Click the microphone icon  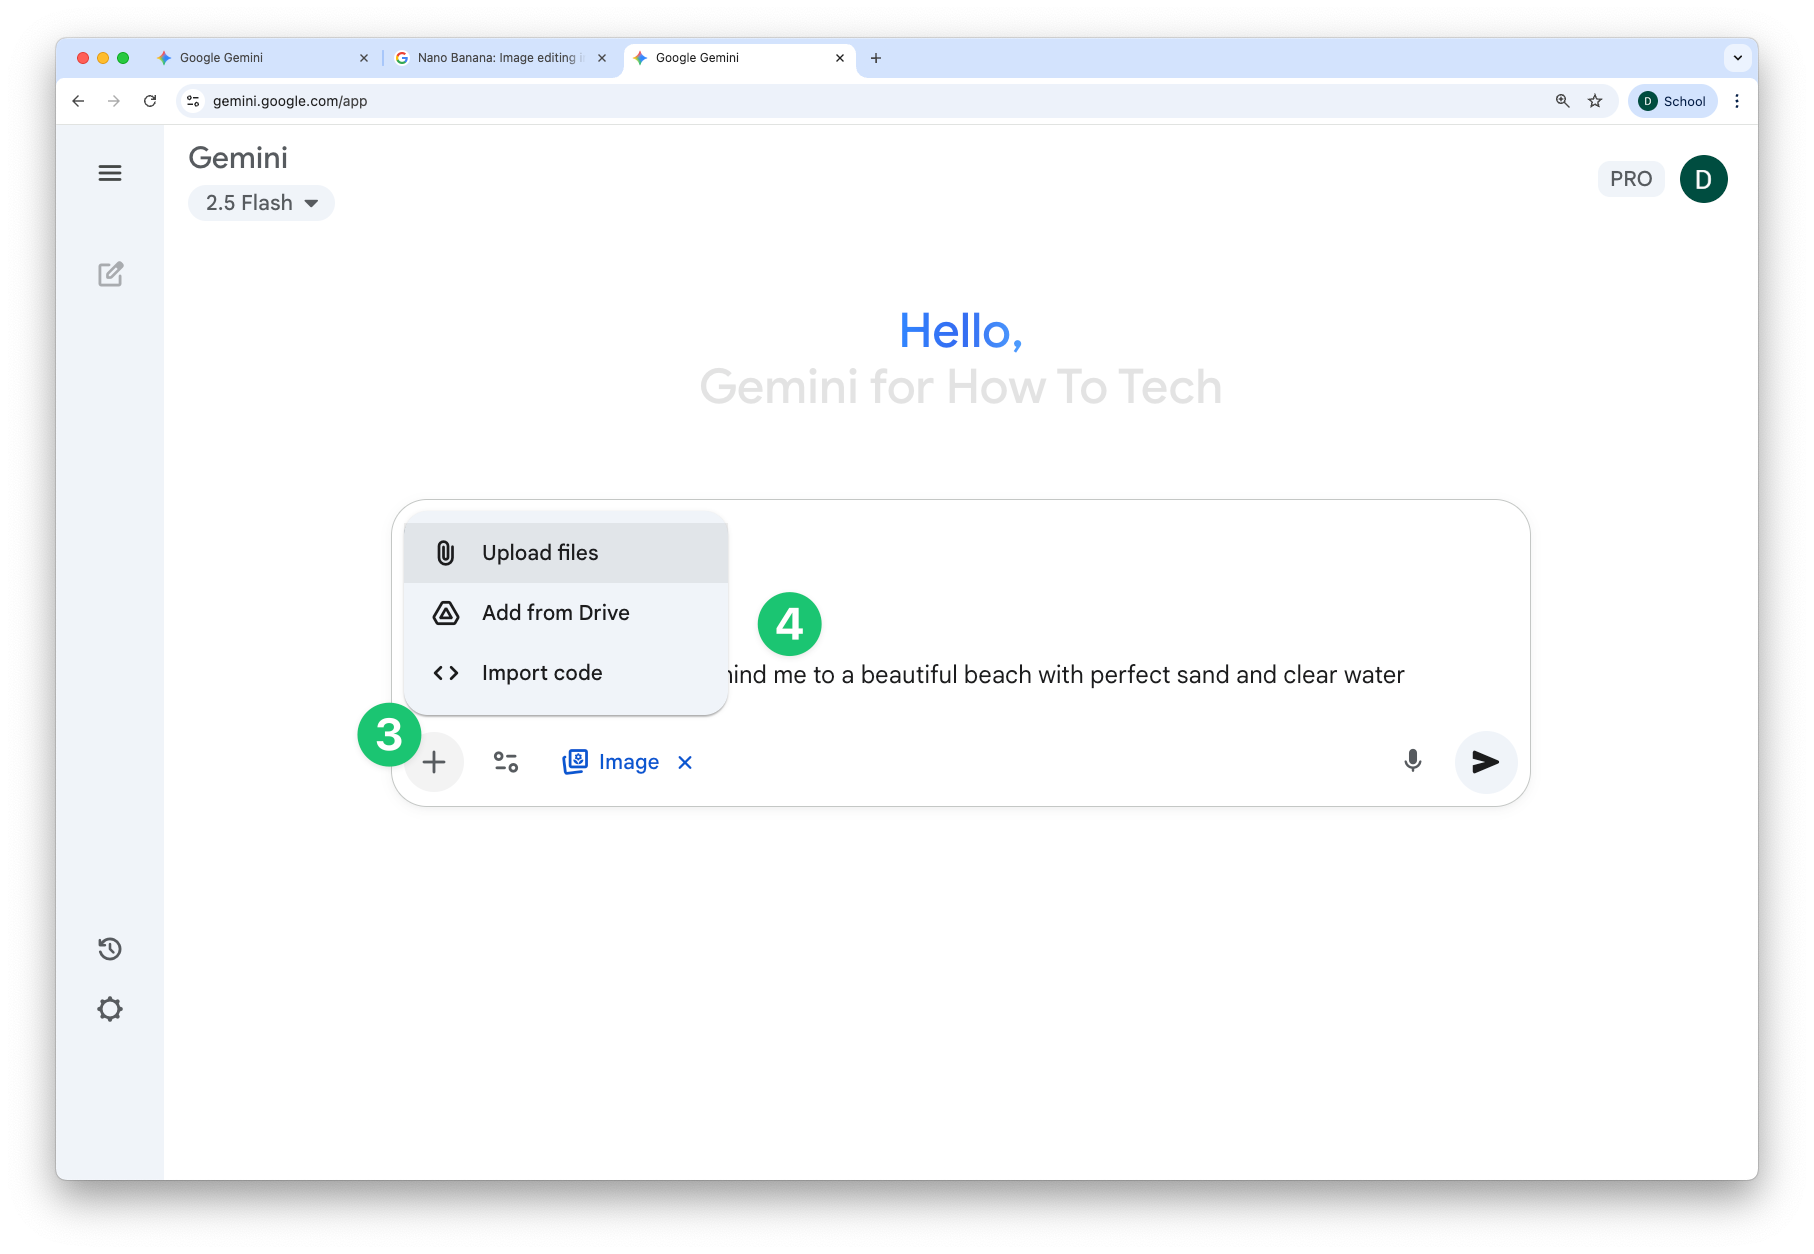(1412, 761)
